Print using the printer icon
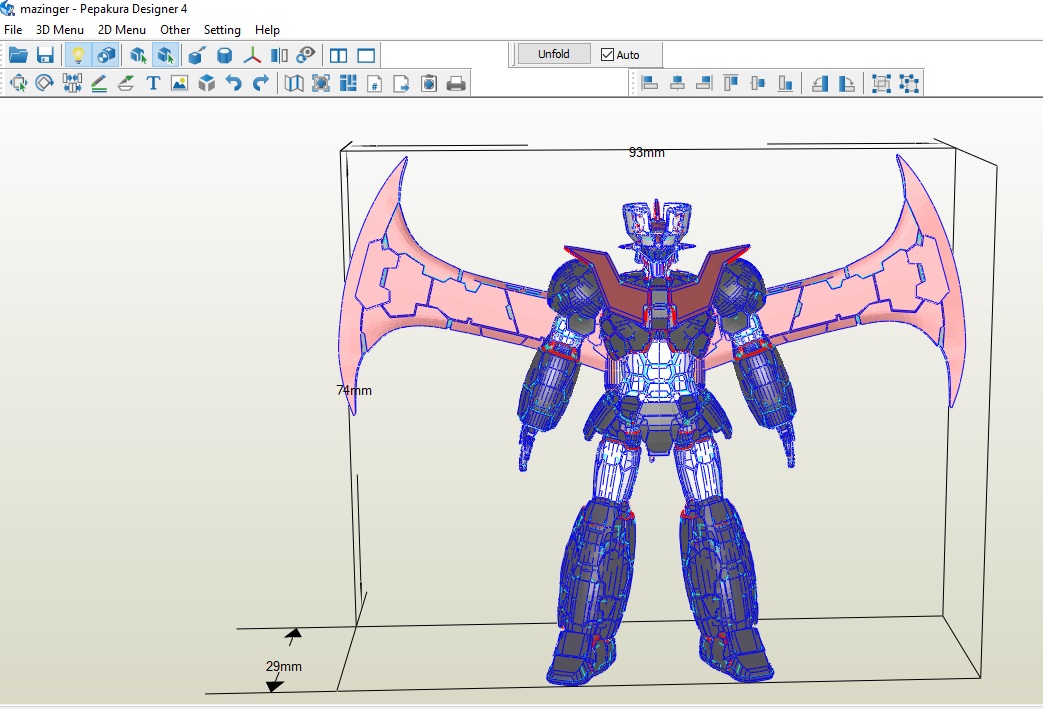Image resolution: width=1043 pixels, height=709 pixels. (x=456, y=84)
